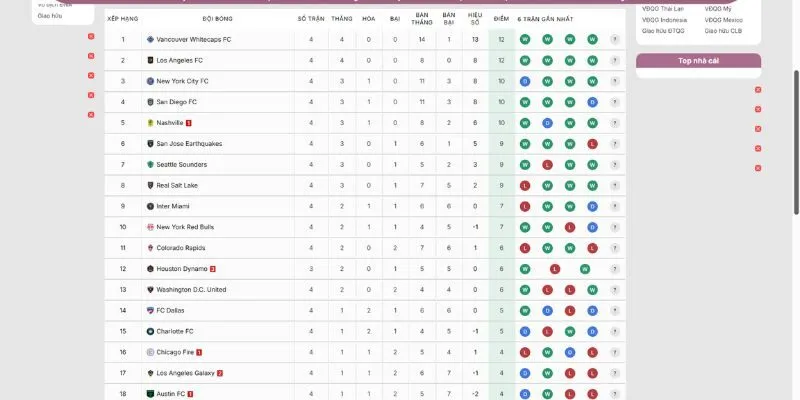Click the blue draw badge in New York City FC's row

click(x=525, y=81)
